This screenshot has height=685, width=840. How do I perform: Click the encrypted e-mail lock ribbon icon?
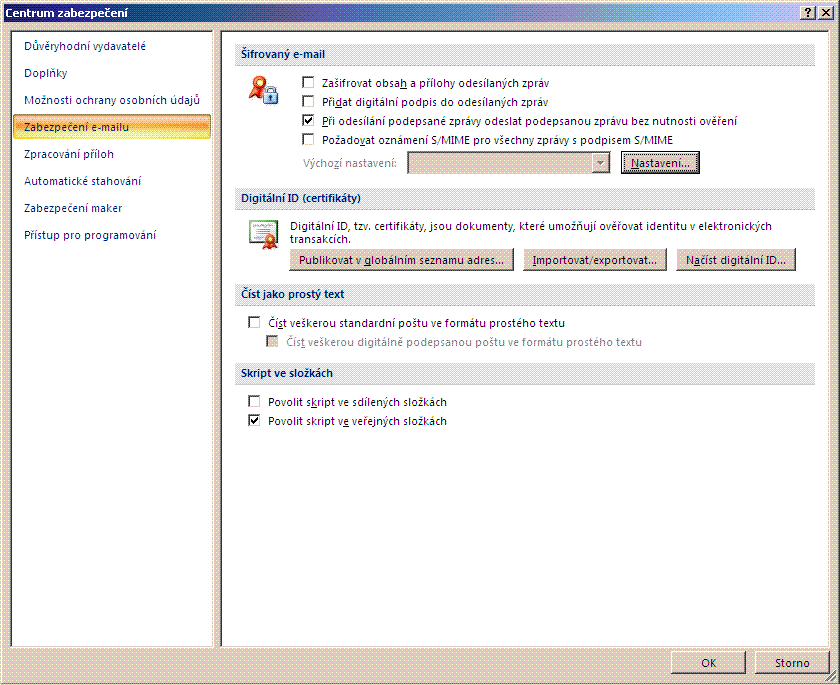[x=264, y=91]
